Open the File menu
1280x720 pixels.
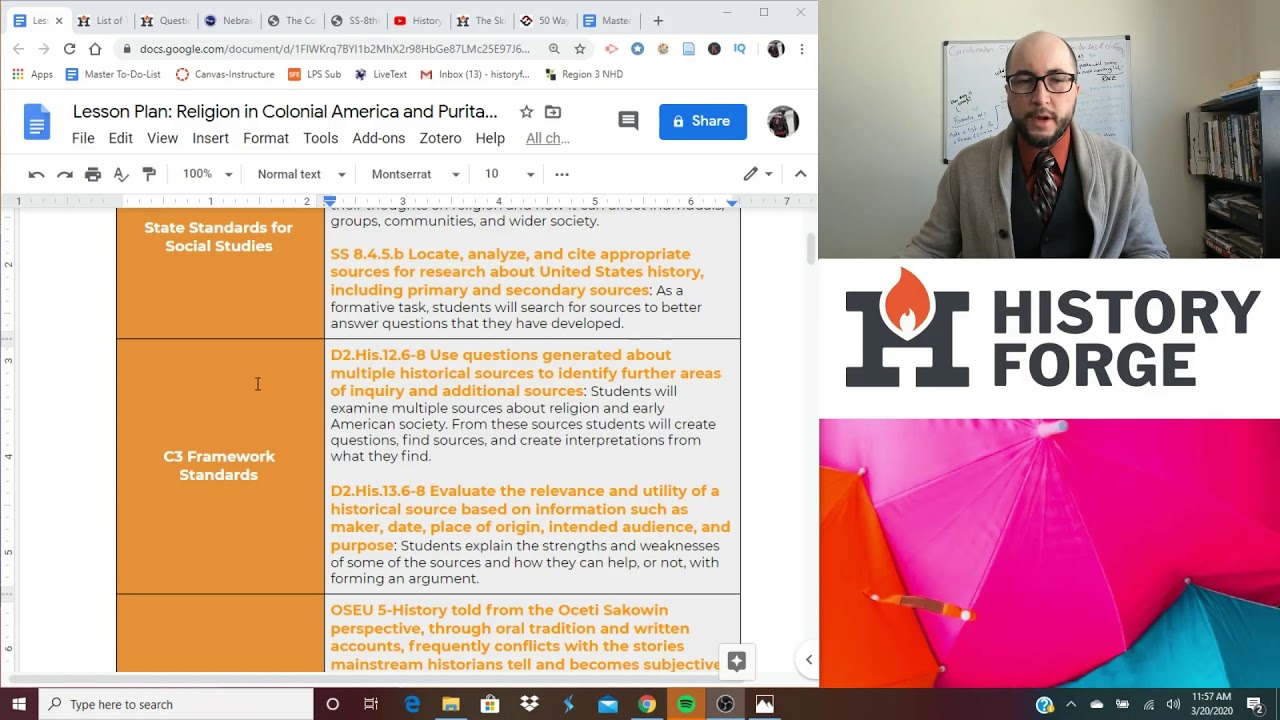(83, 138)
